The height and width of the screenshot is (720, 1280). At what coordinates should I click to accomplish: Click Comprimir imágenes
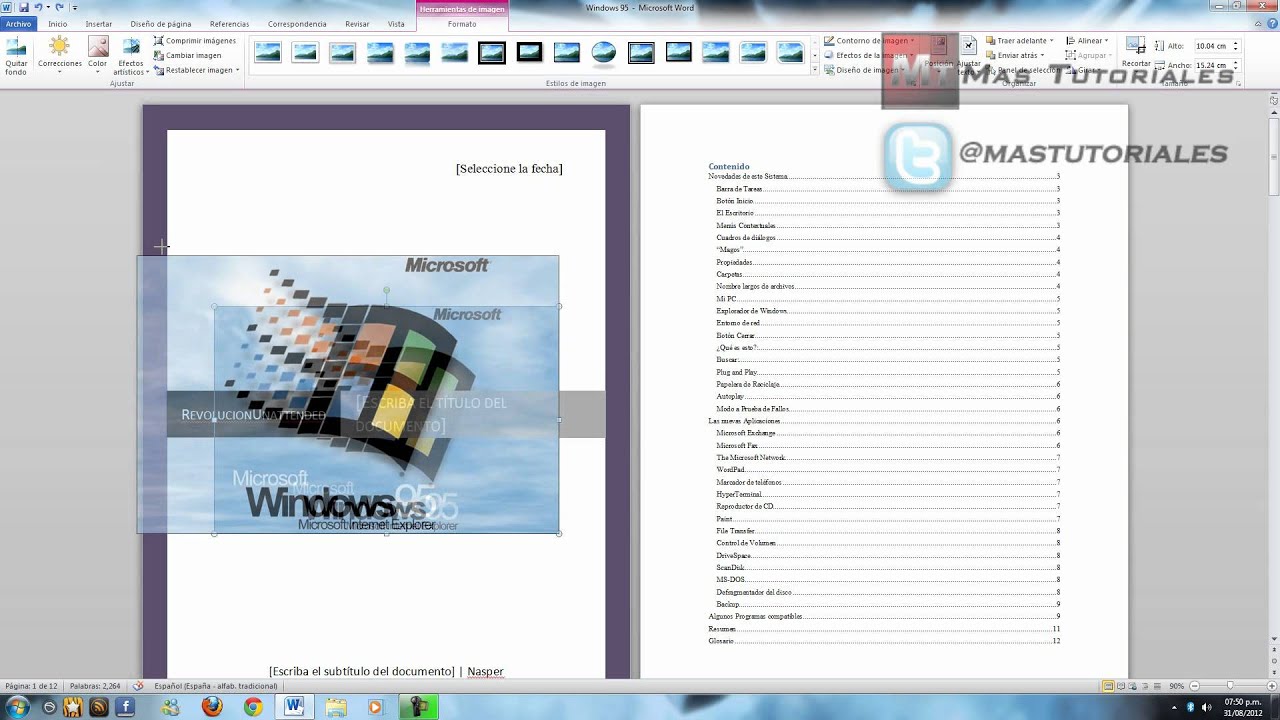[x=195, y=41]
